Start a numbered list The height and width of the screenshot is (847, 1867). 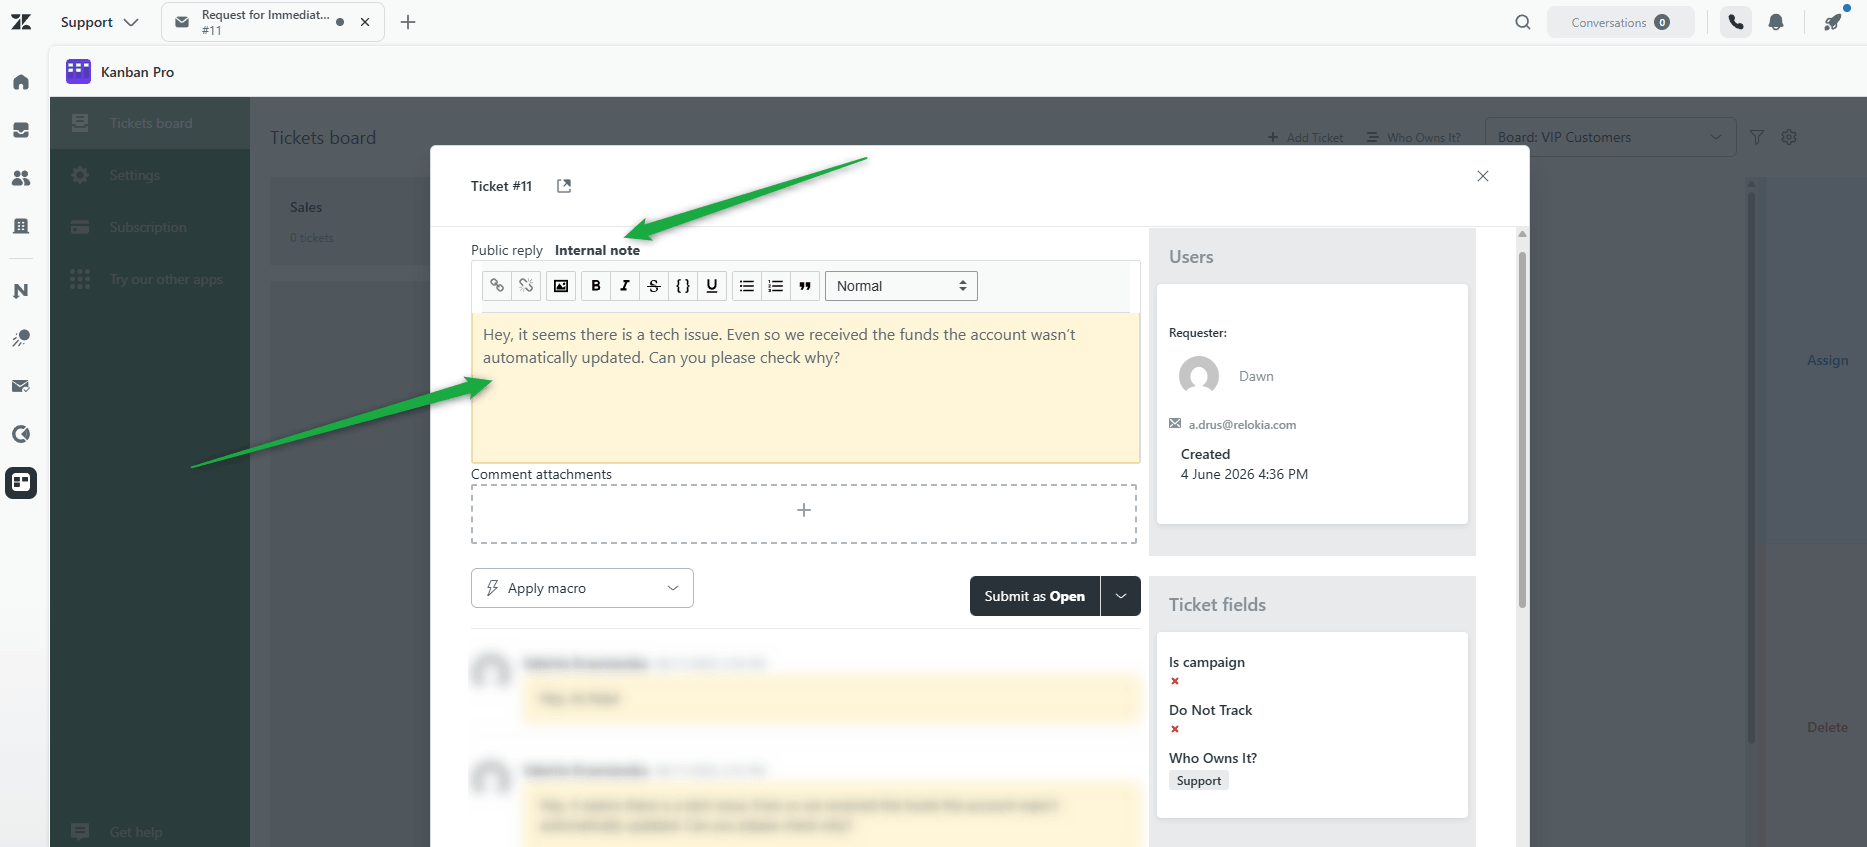[x=776, y=286]
